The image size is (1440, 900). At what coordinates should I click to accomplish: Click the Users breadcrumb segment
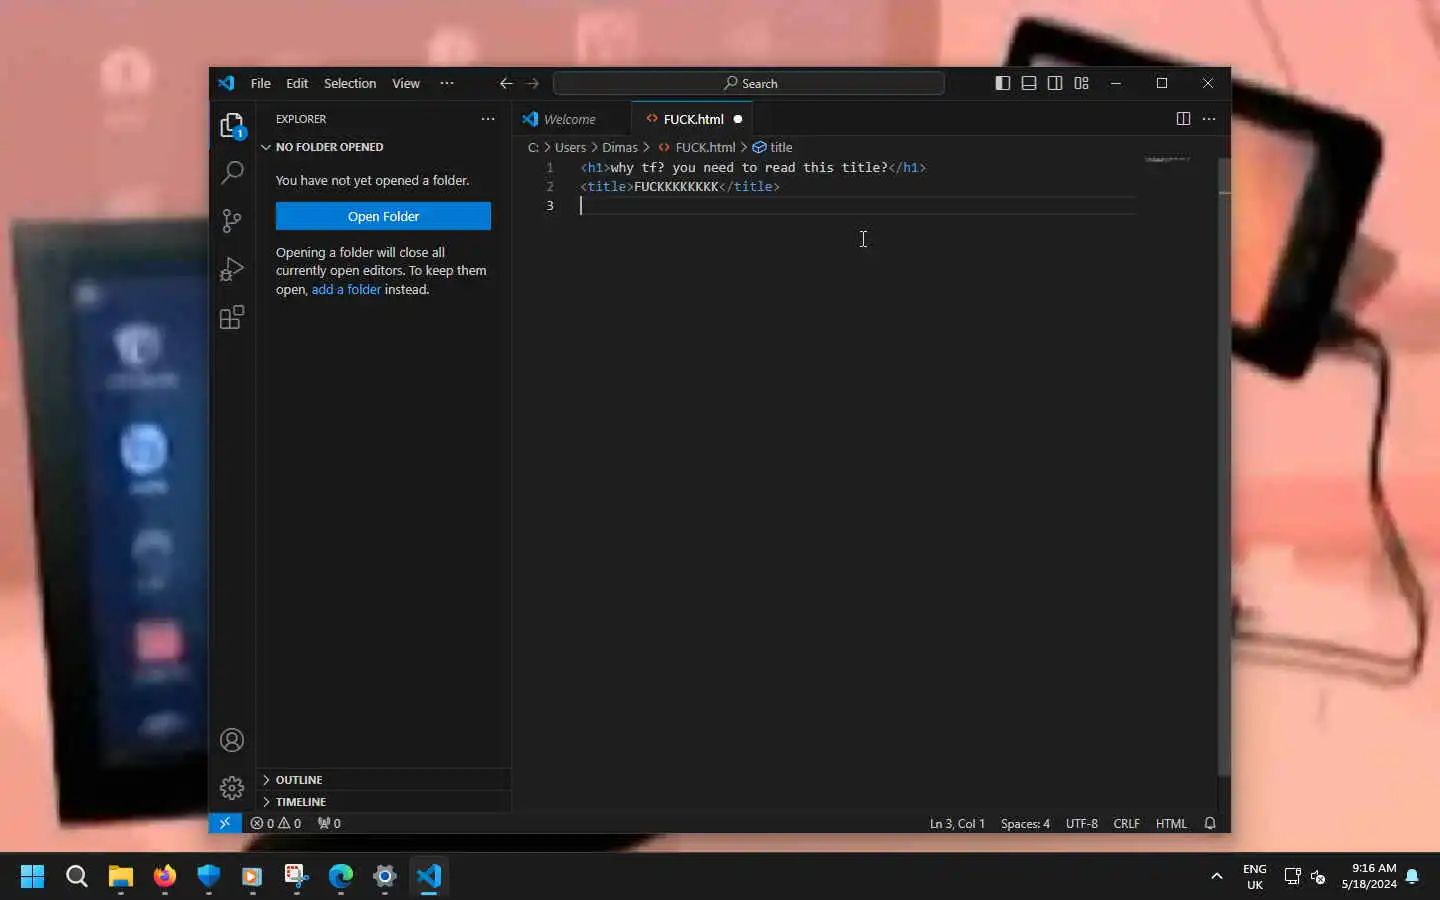[570, 147]
